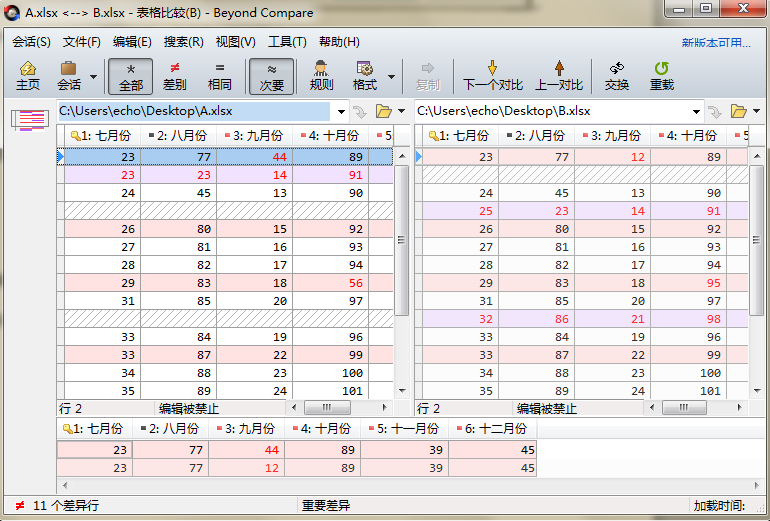Expand the 会话 toolbar dropdown arrow

tap(93, 77)
